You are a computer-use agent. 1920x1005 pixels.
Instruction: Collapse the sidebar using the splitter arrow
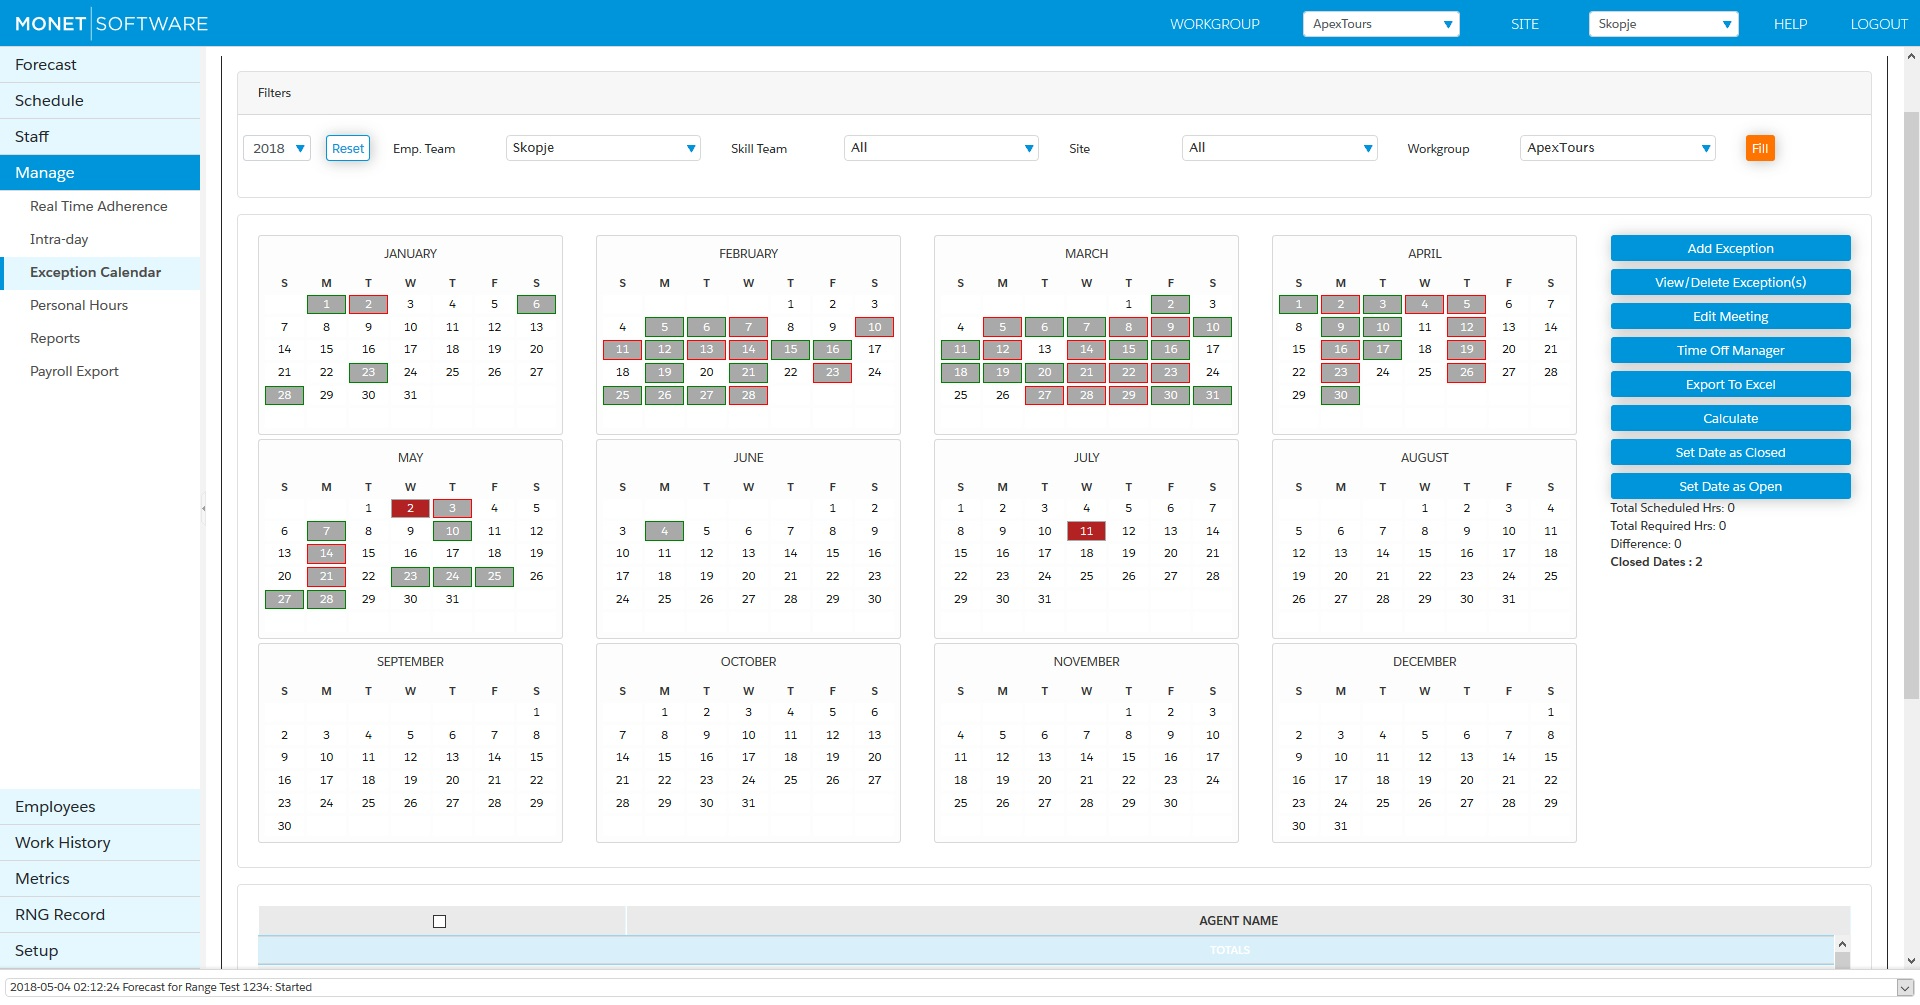pyautogui.click(x=204, y=508)
